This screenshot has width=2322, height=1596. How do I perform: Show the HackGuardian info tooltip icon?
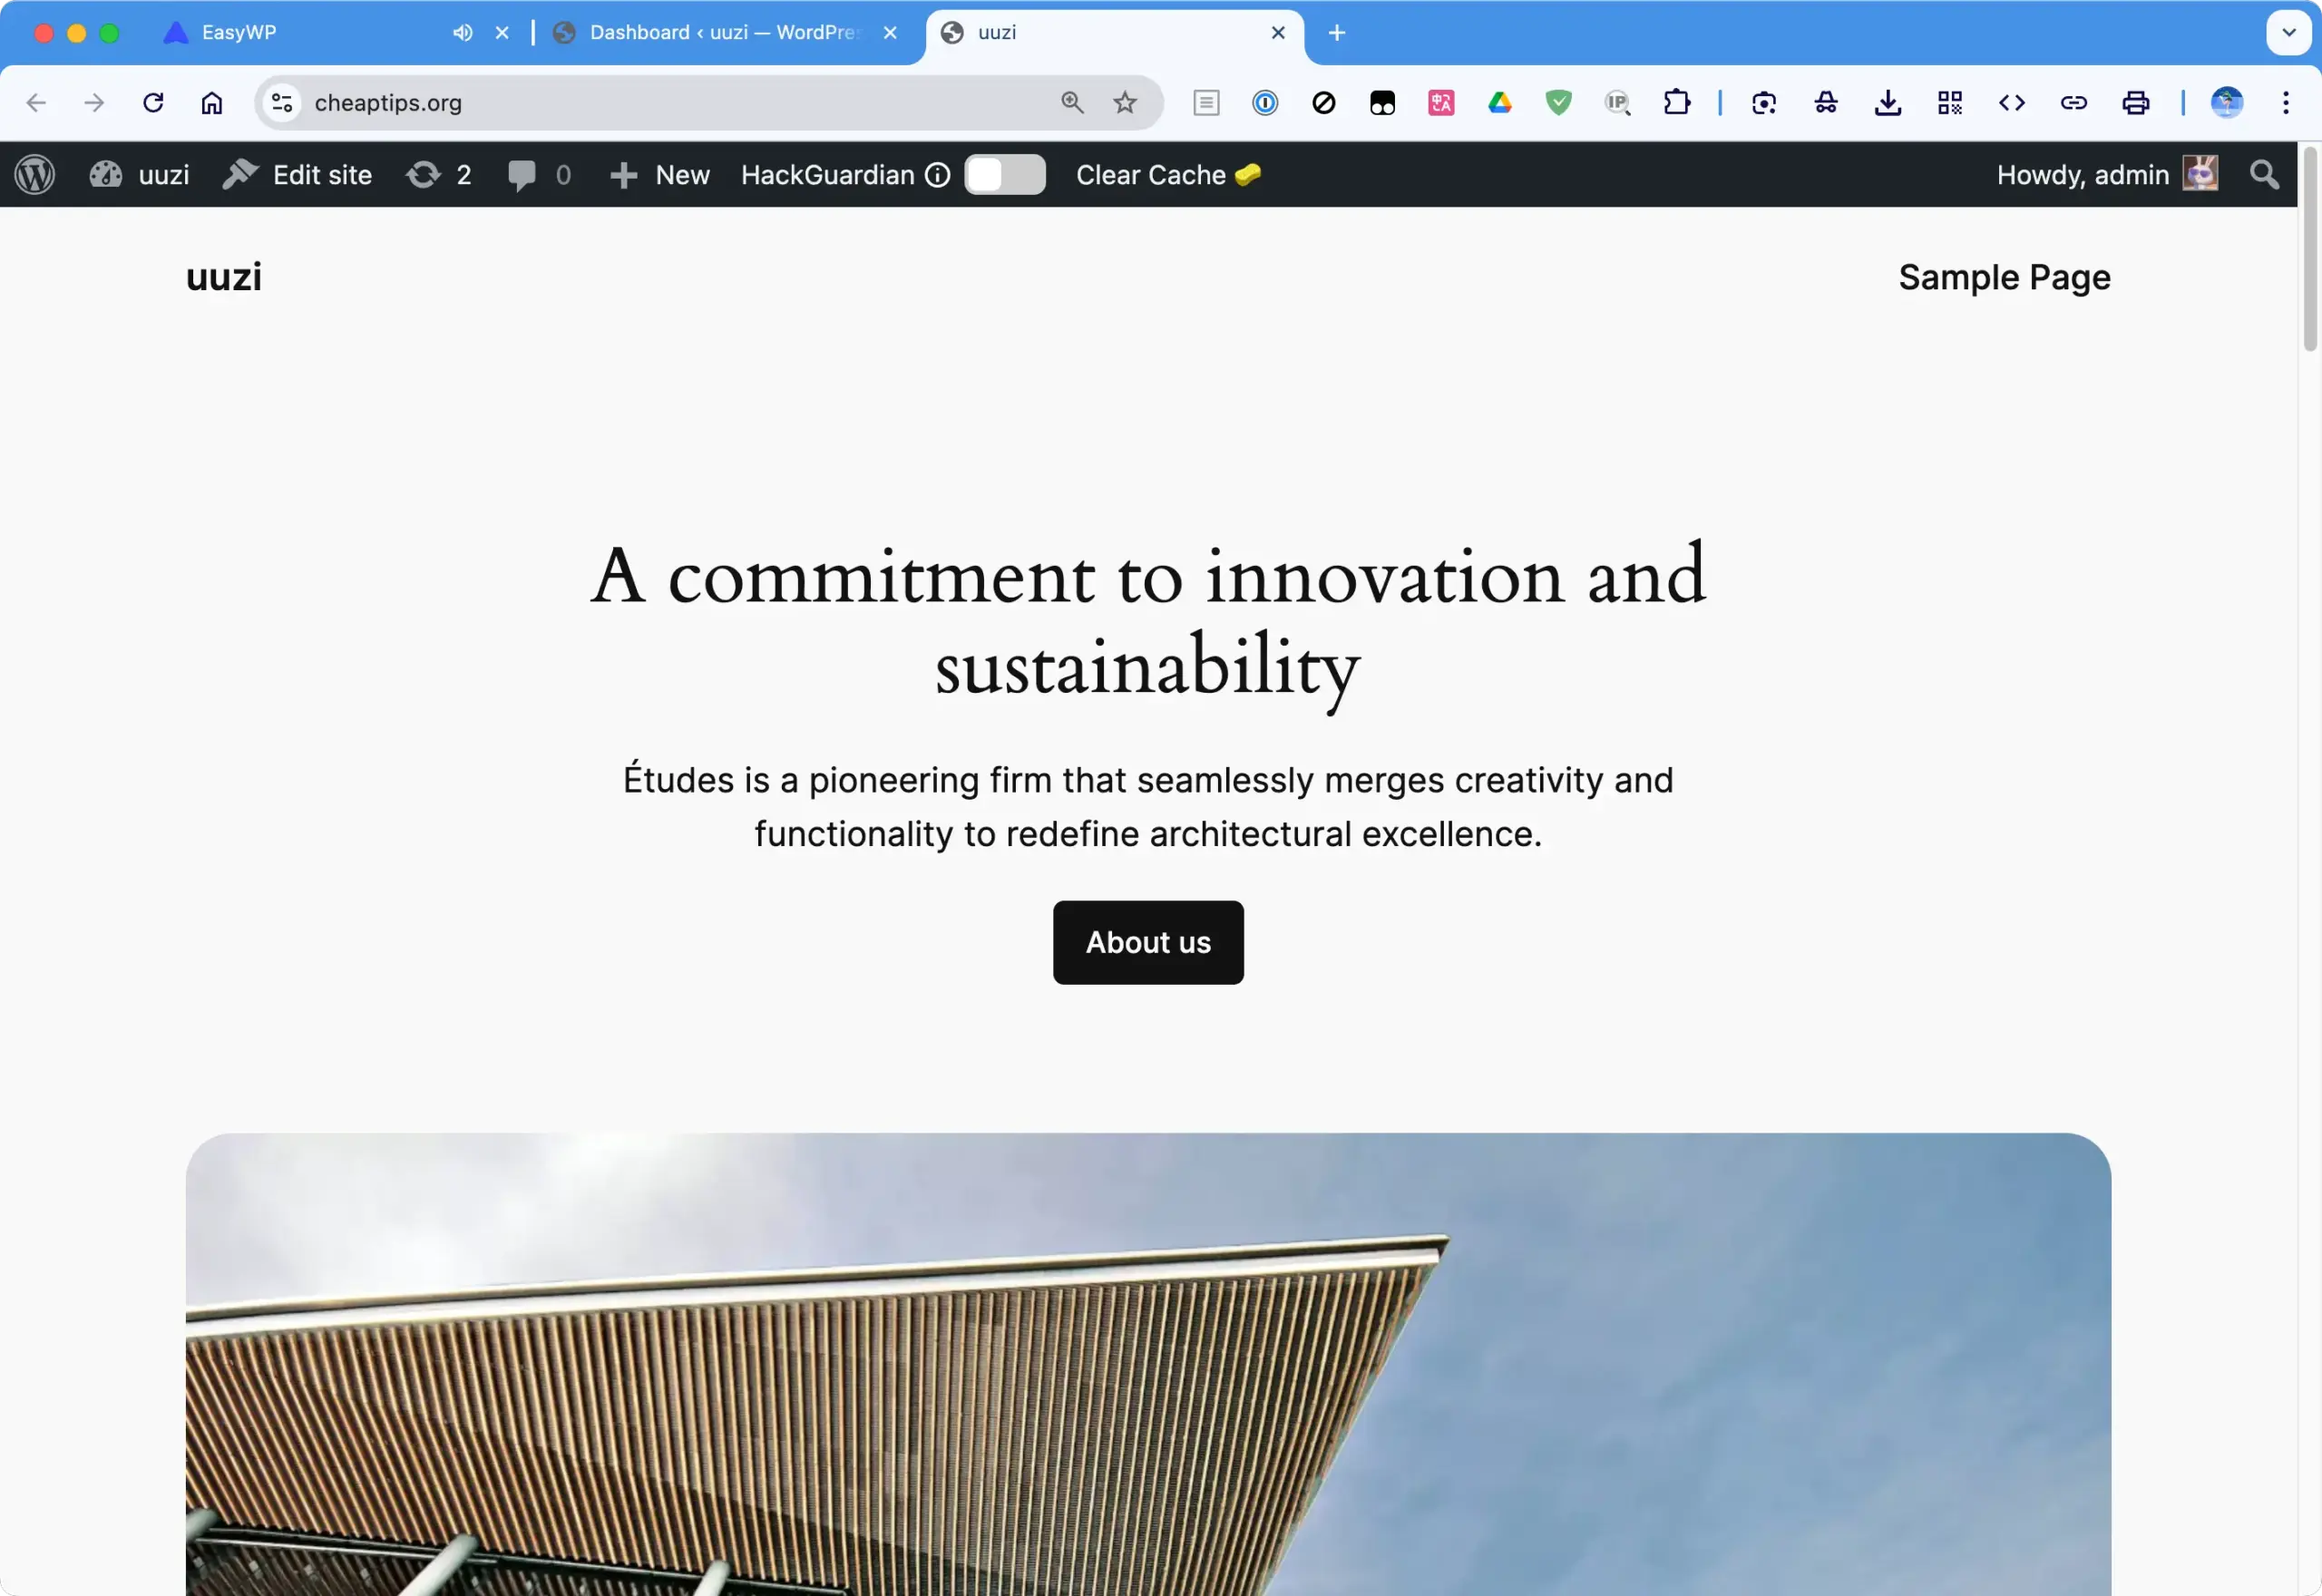tap(938, 175)
